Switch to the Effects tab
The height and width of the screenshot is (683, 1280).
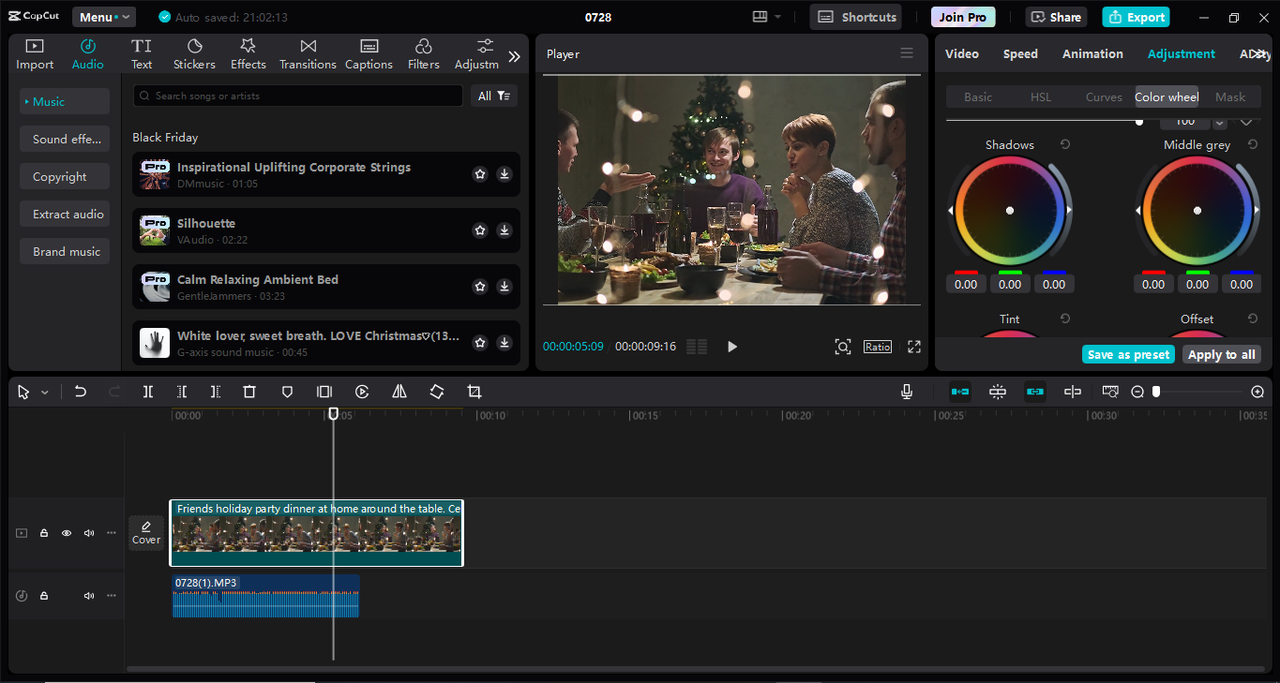[x=248, y=54]
